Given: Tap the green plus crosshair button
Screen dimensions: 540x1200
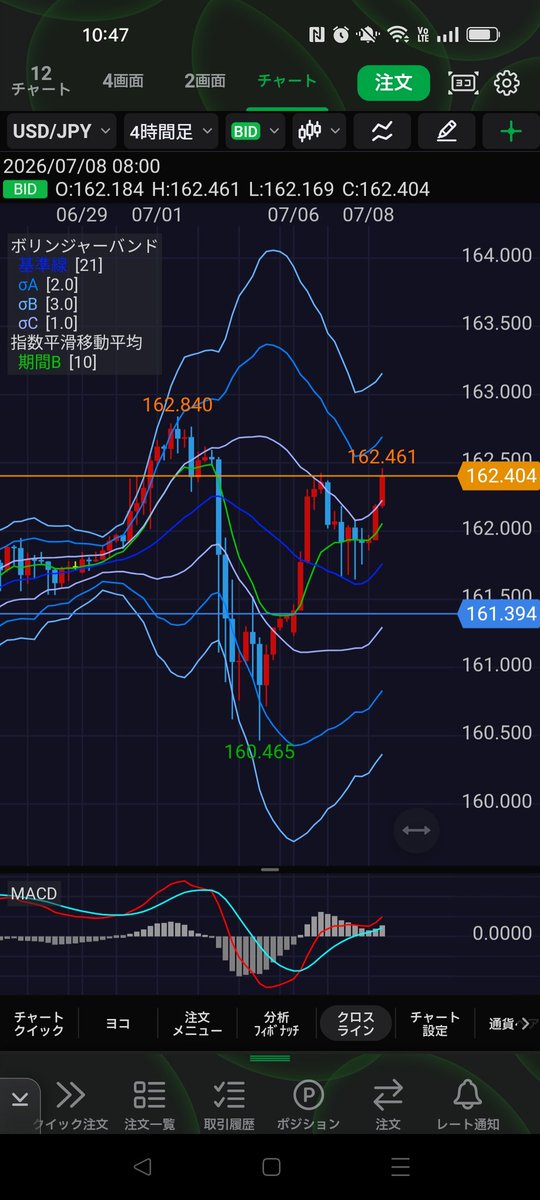Looking at the screenshot, I should [x=511, y=131].
